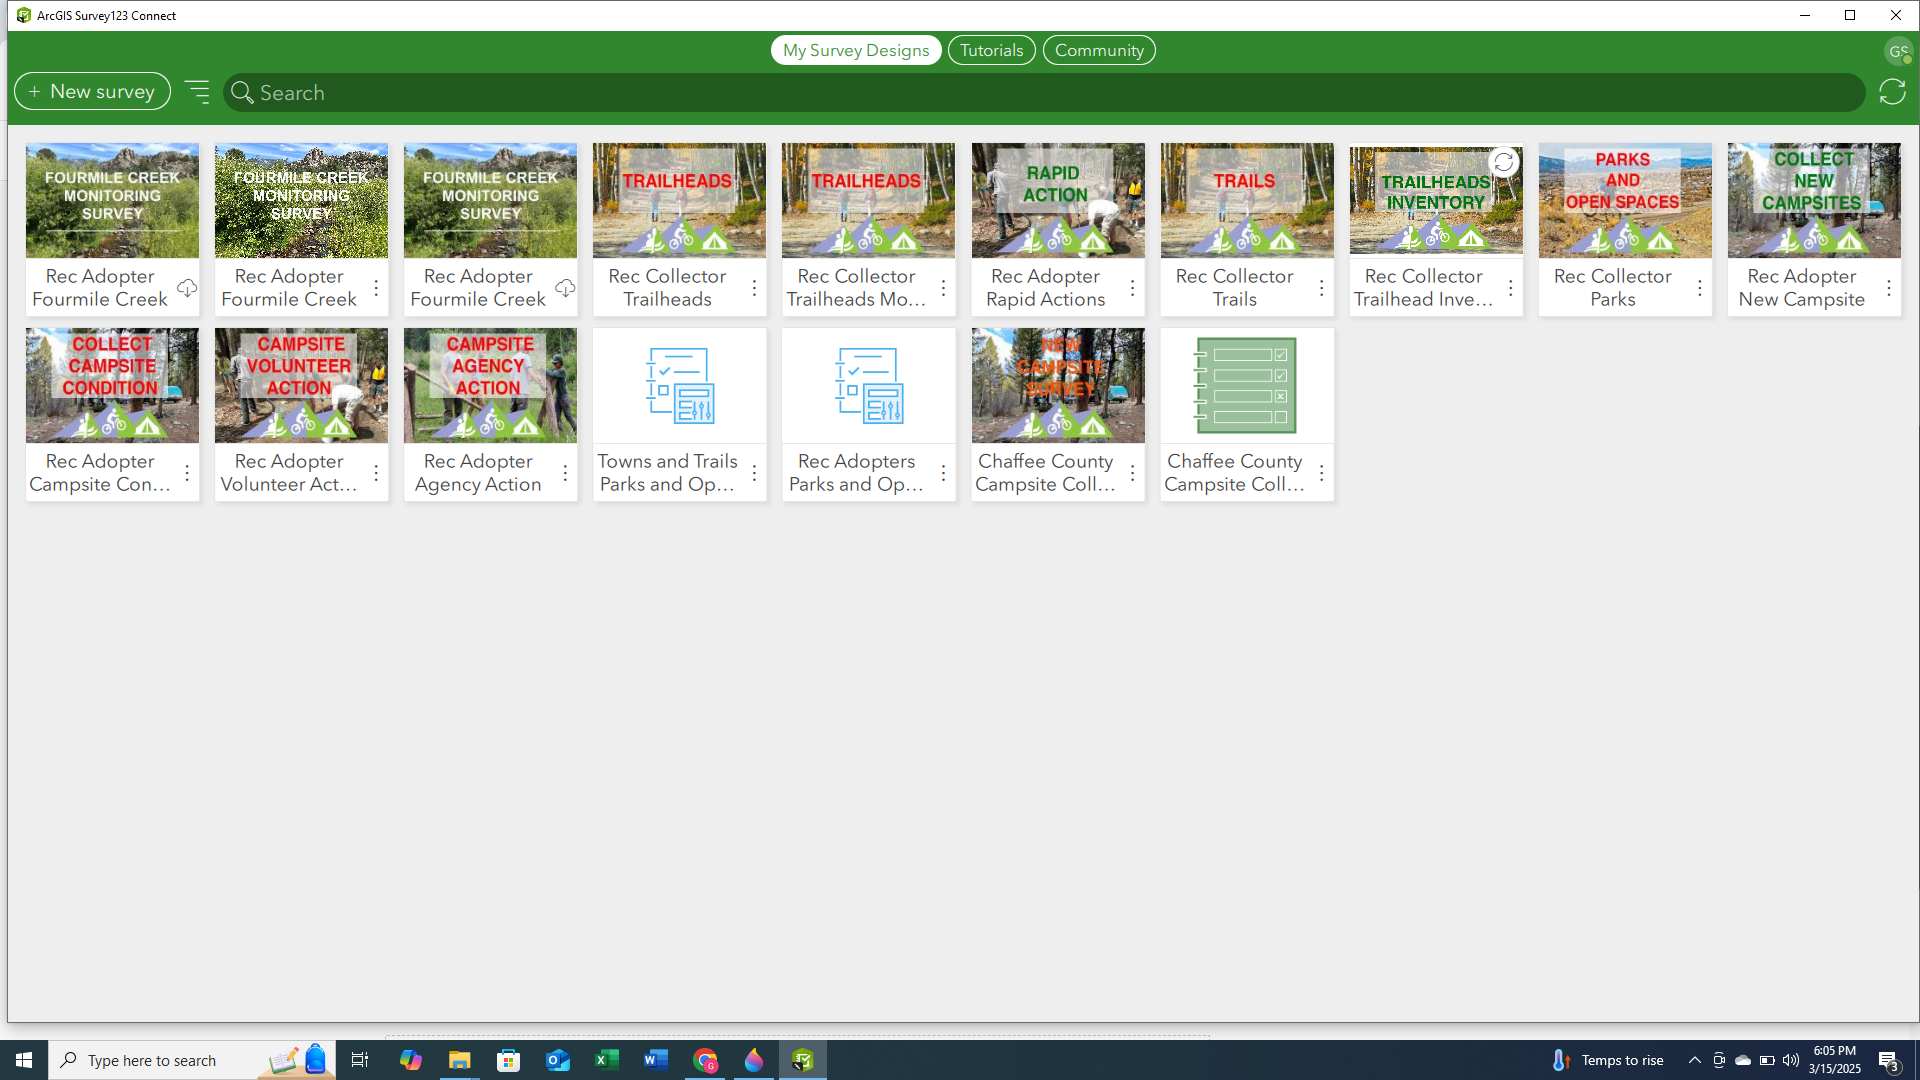The image size is (1920, 1080).
Task: Open options menu for Rec Adopter Campsite Con…
Action: click(187, 473)
